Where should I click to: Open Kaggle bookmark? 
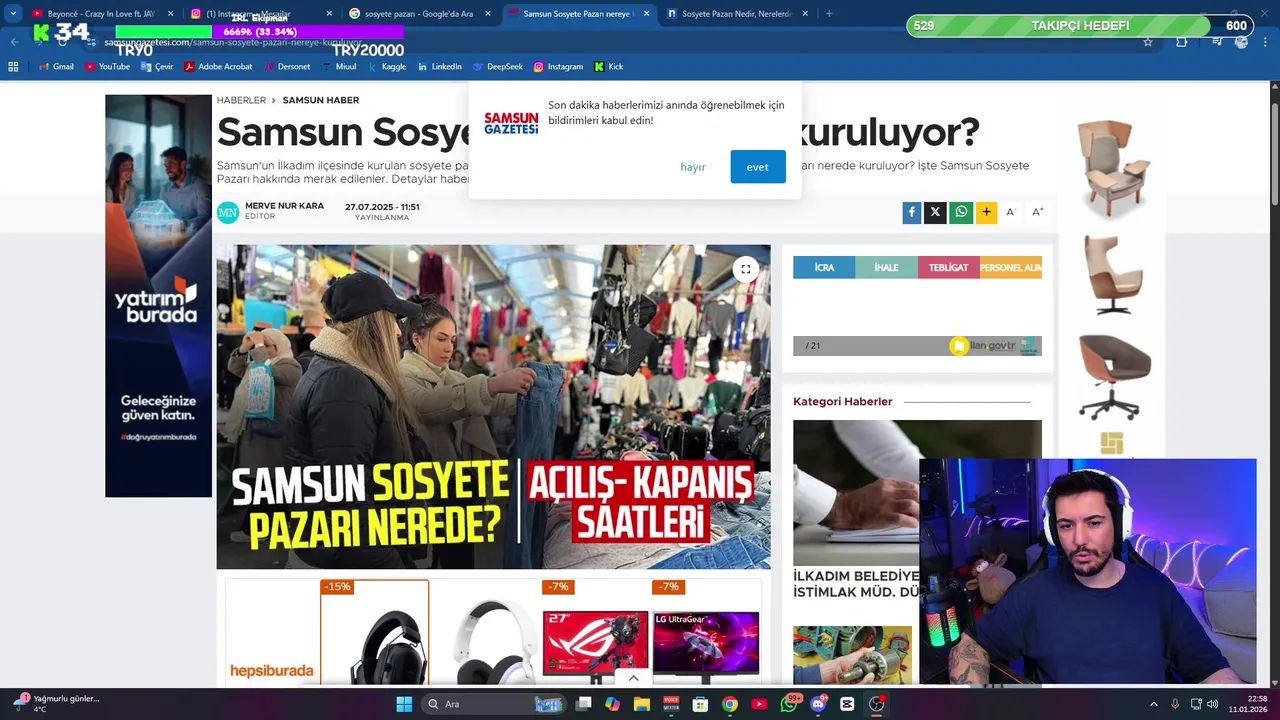pos(387,67)
